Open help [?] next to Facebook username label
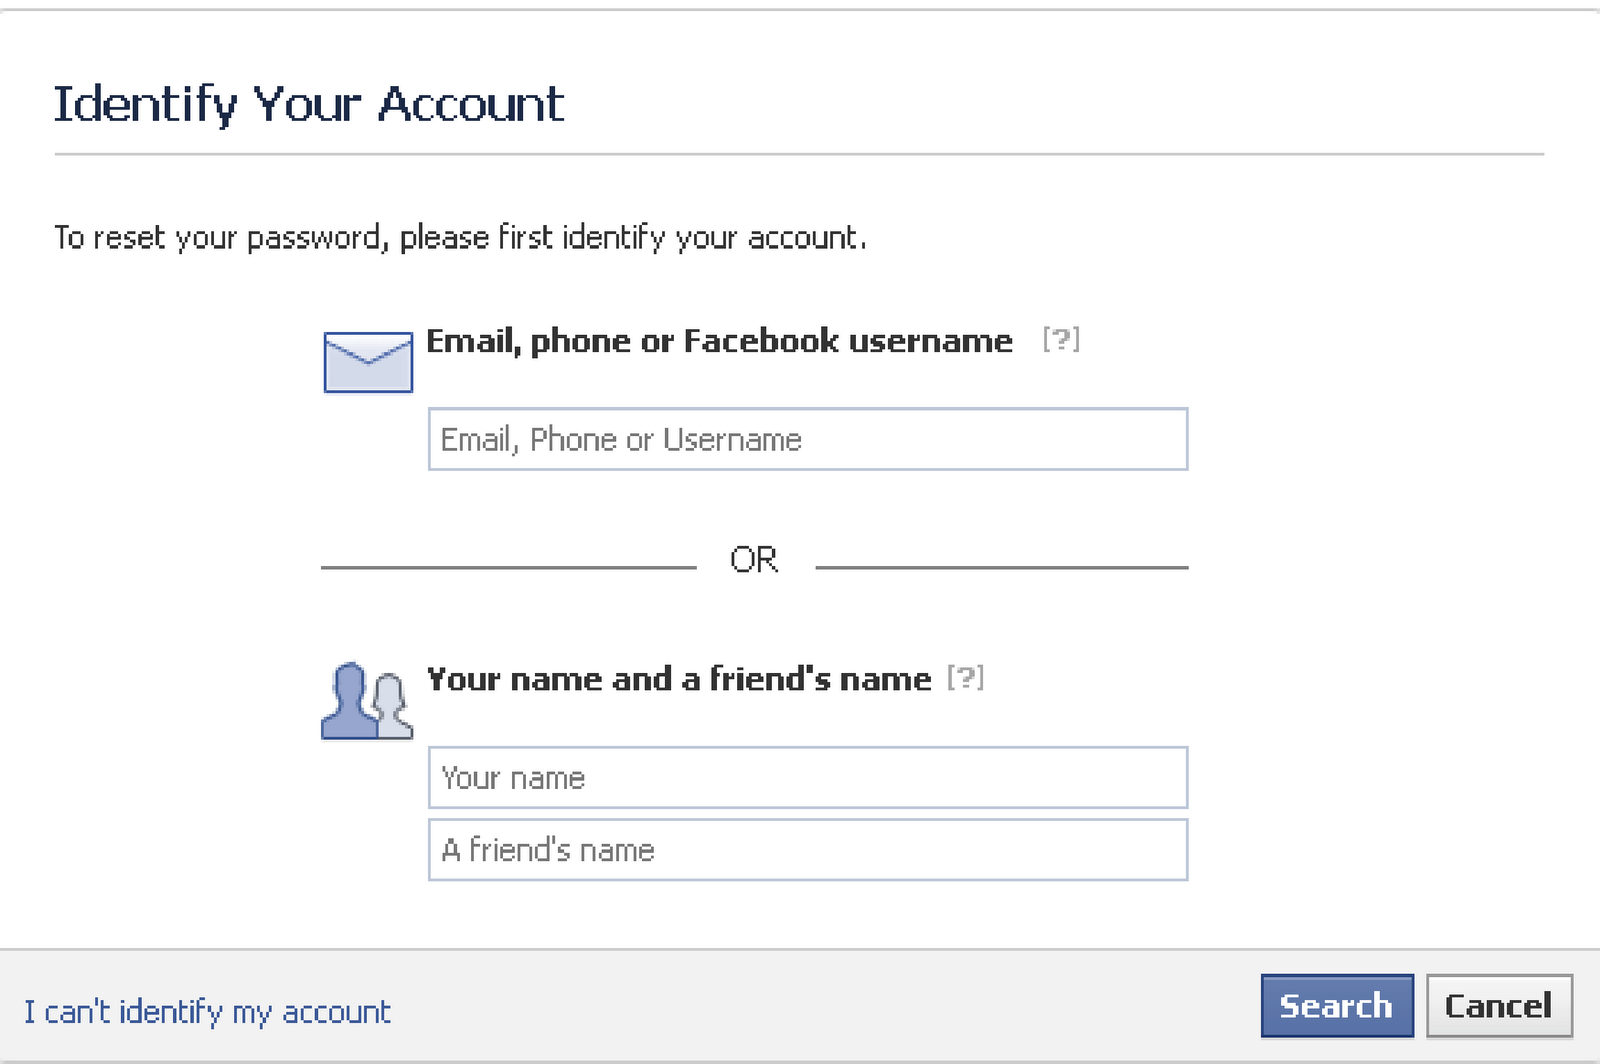The image size is (1600, 1064). pyautogui.click(x=1061, y=339)
